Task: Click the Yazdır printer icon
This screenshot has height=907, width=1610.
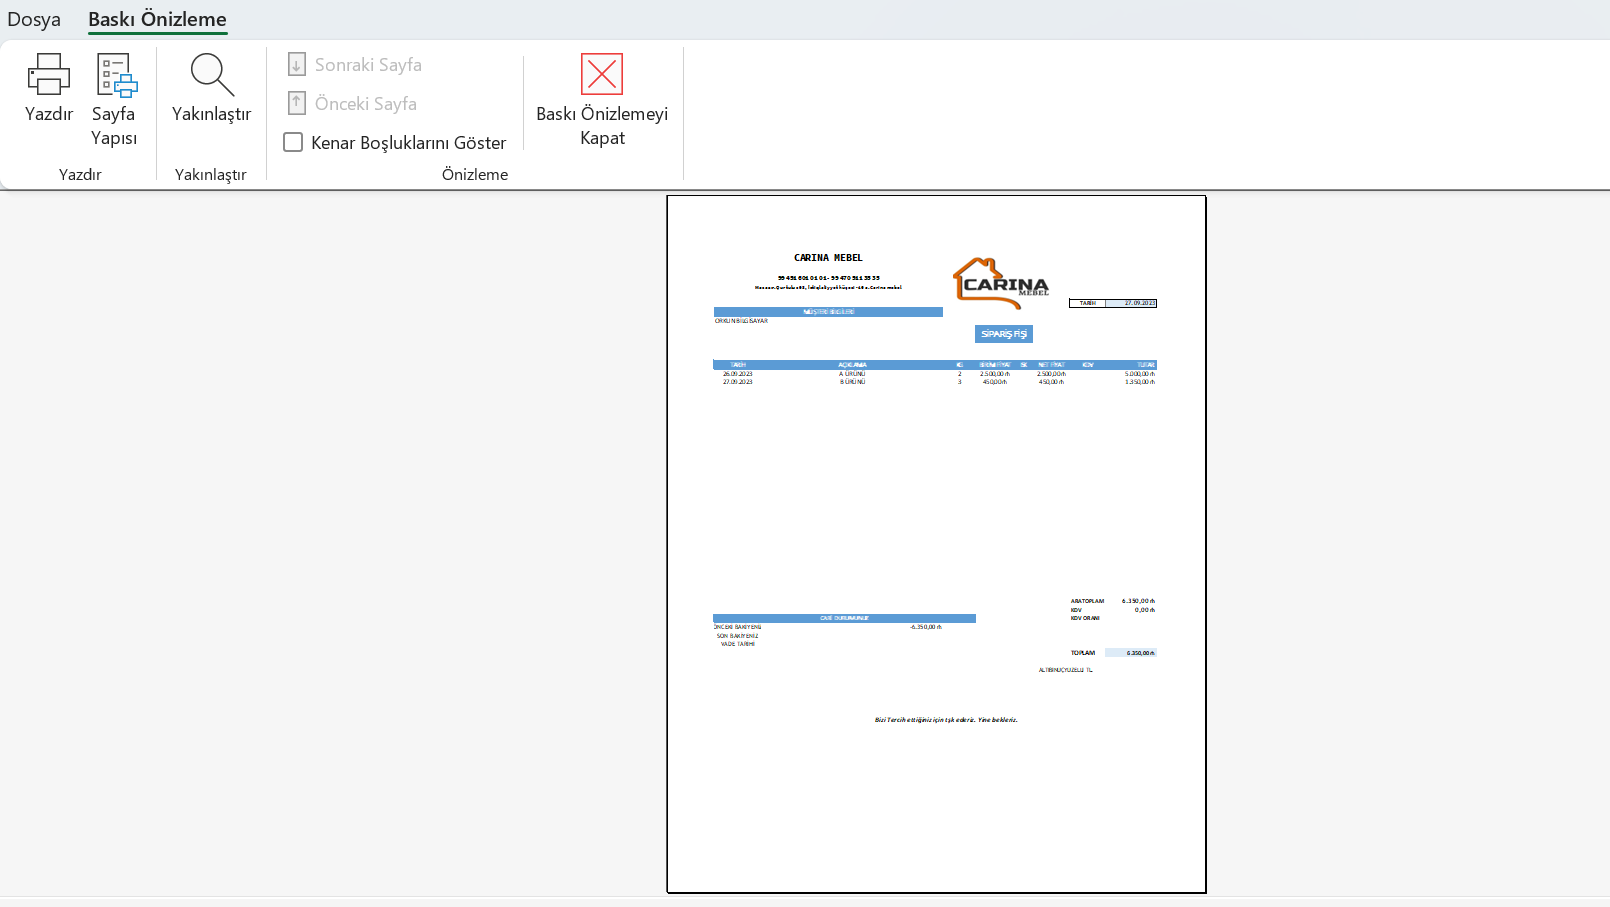Action: tap(48, 73)
